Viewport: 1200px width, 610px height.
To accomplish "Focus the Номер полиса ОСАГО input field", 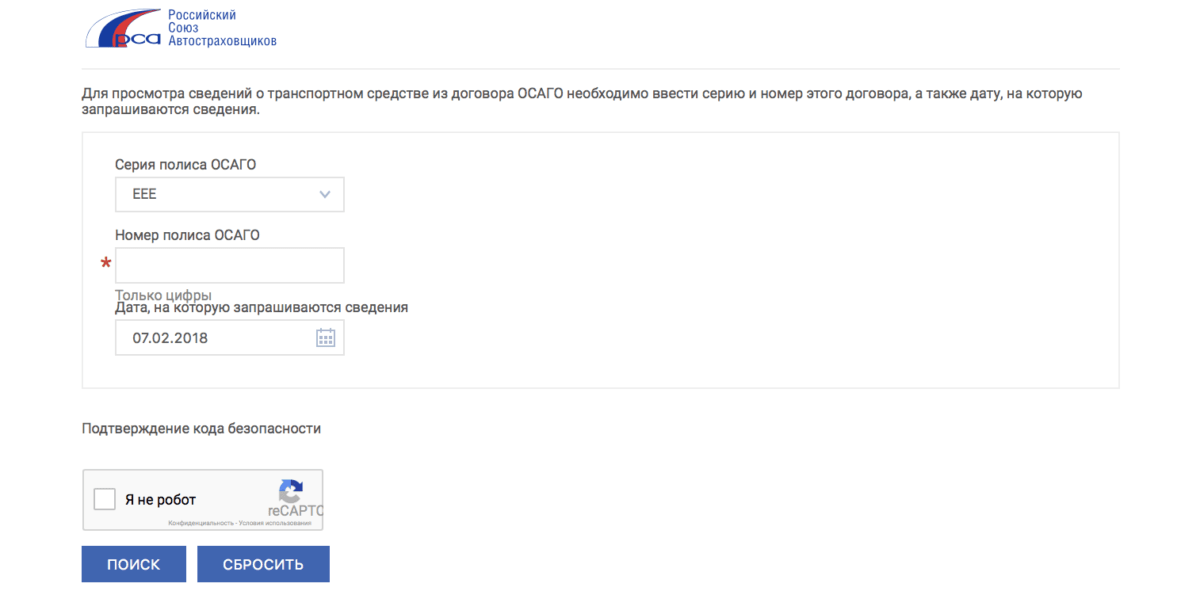I will coord(230,265).
